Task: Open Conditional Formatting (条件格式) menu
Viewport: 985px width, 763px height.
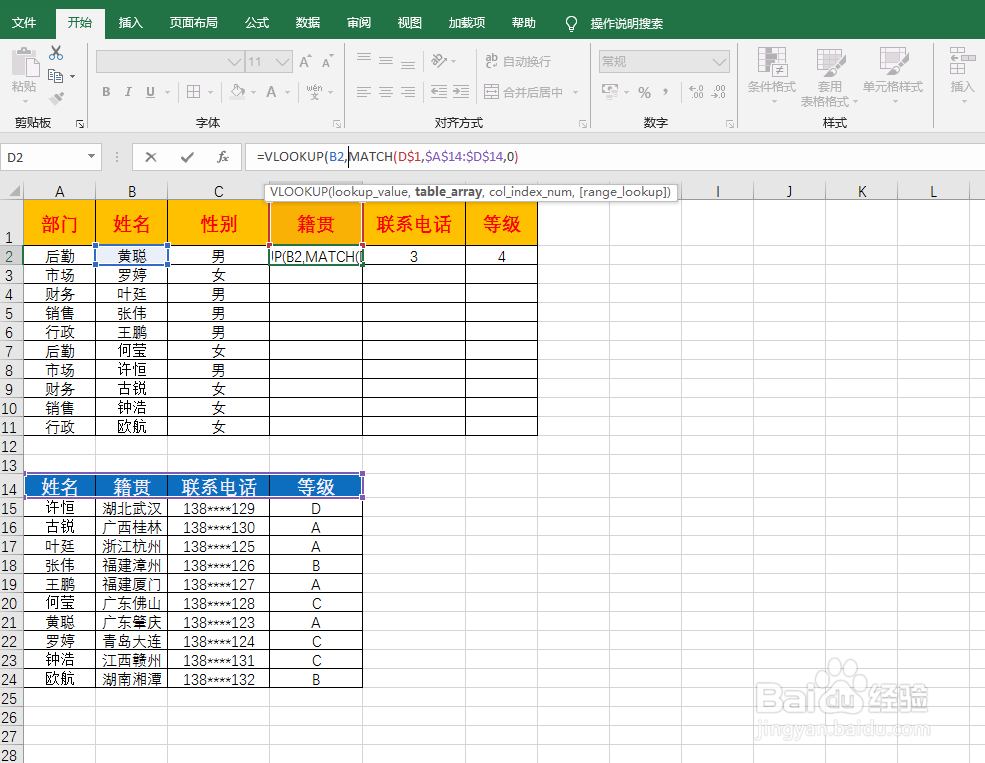Action: [772, 77]
